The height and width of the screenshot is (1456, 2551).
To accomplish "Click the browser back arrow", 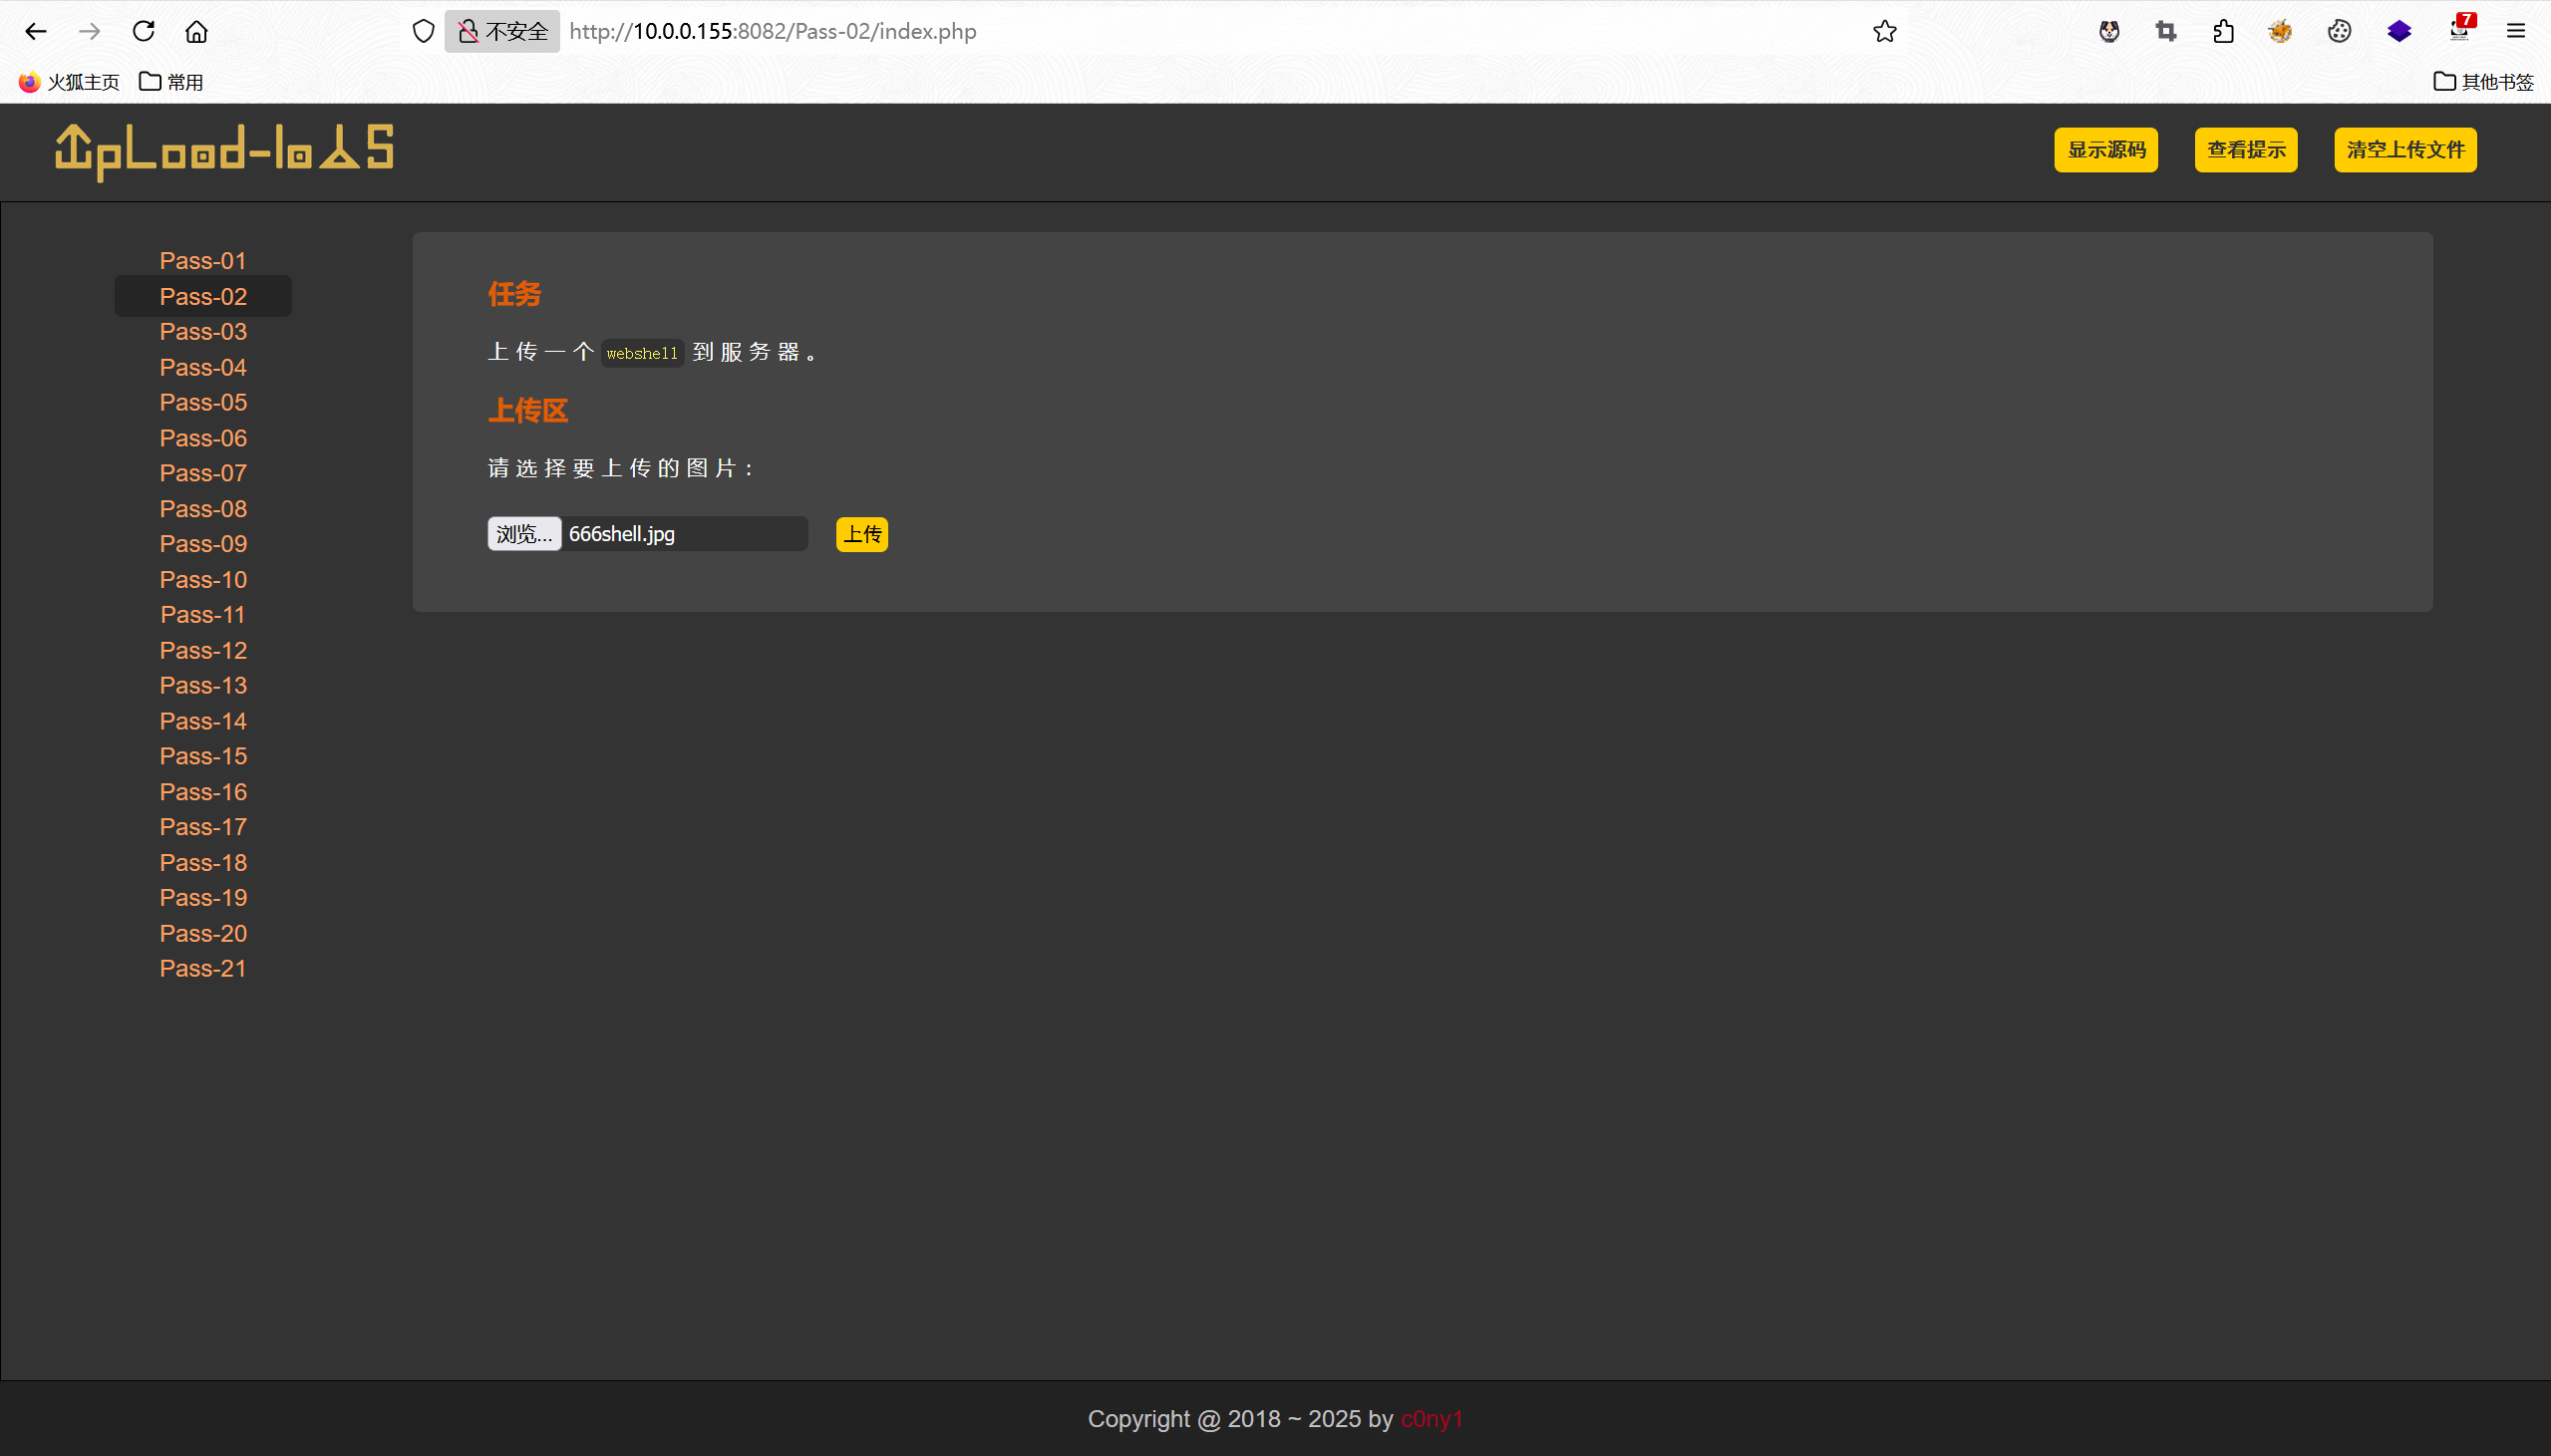I will click(36, 31).
